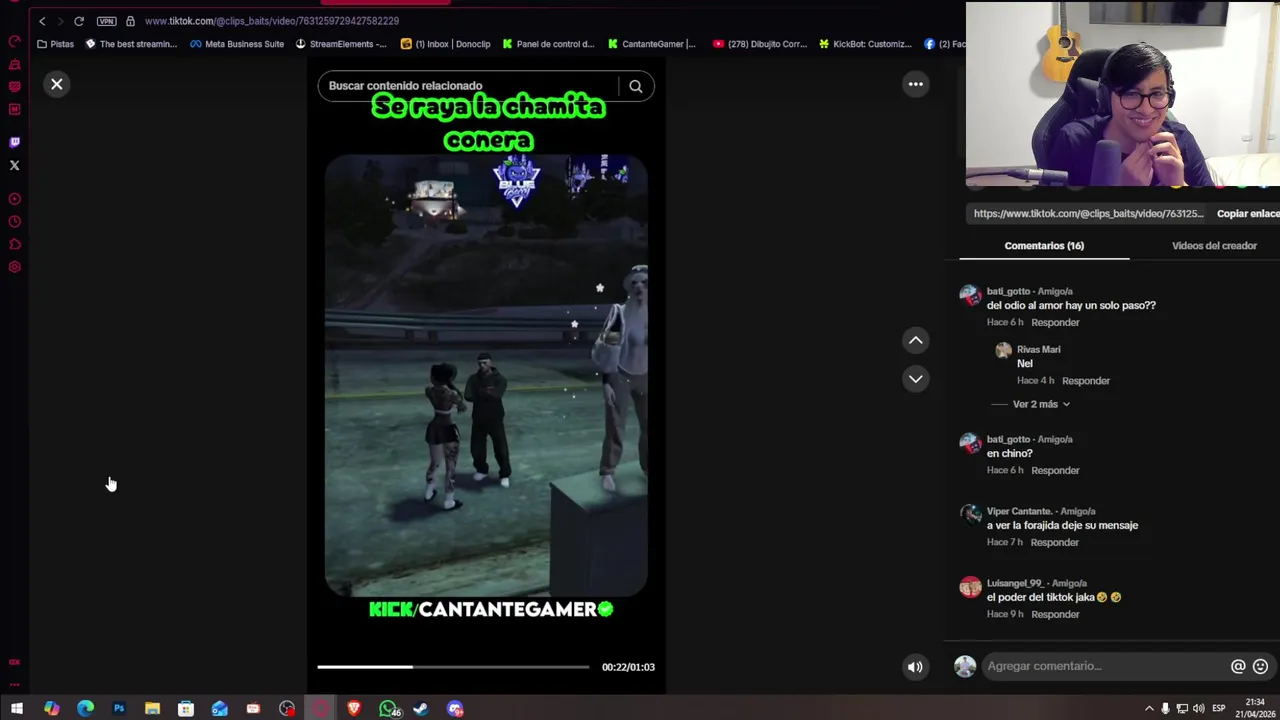Reload the page
The height and width of the screenshot is (720, 1280).
coord(79,21)
